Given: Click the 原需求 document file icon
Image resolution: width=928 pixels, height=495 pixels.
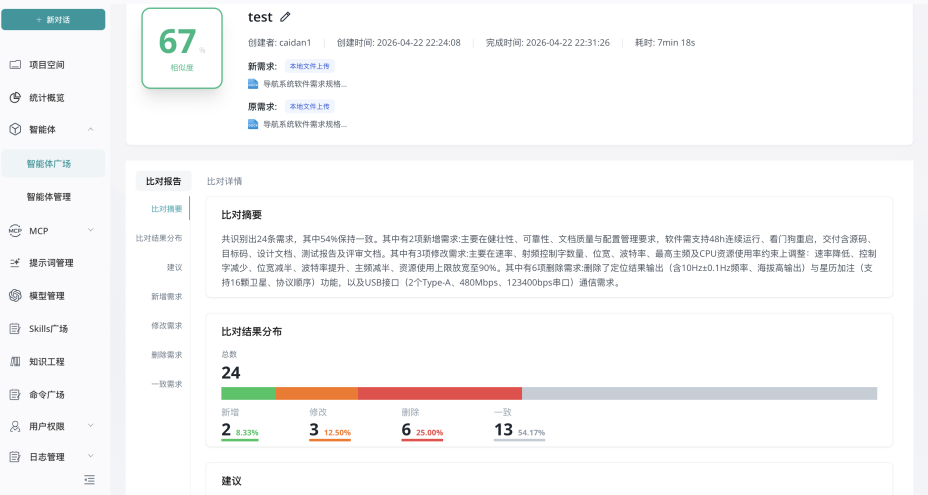Looking at the screenshot, I should coord(253,124).
